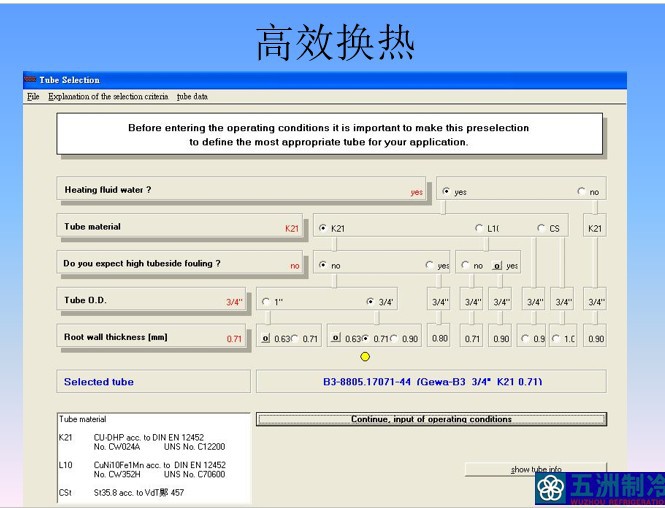Image resolution: width=665 pixels, height=508 pixels.
Task: Select 1" tube O.D. radio button
Action: [x=266, y=301]
